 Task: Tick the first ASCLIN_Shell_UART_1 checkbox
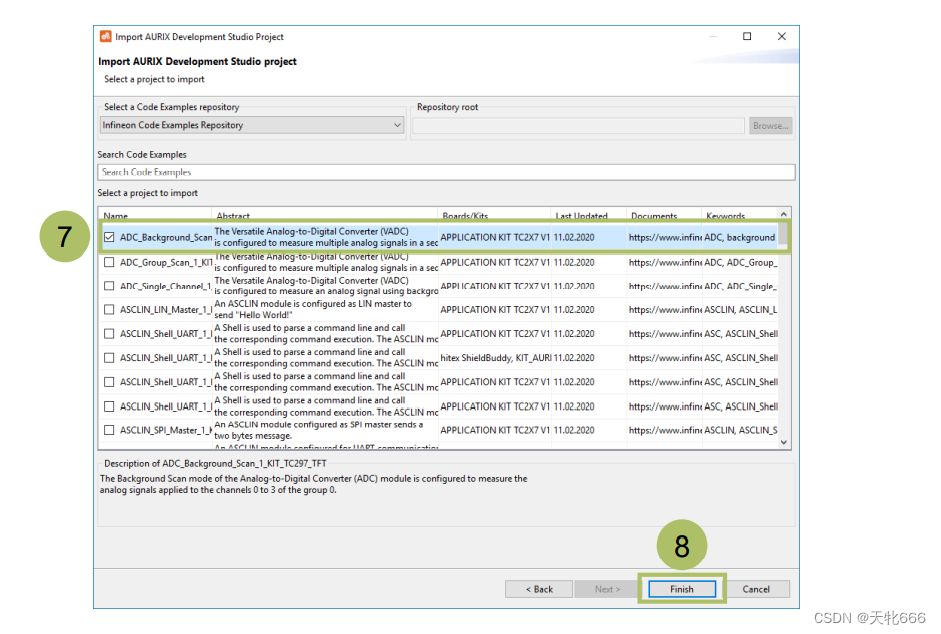(109, 333)
